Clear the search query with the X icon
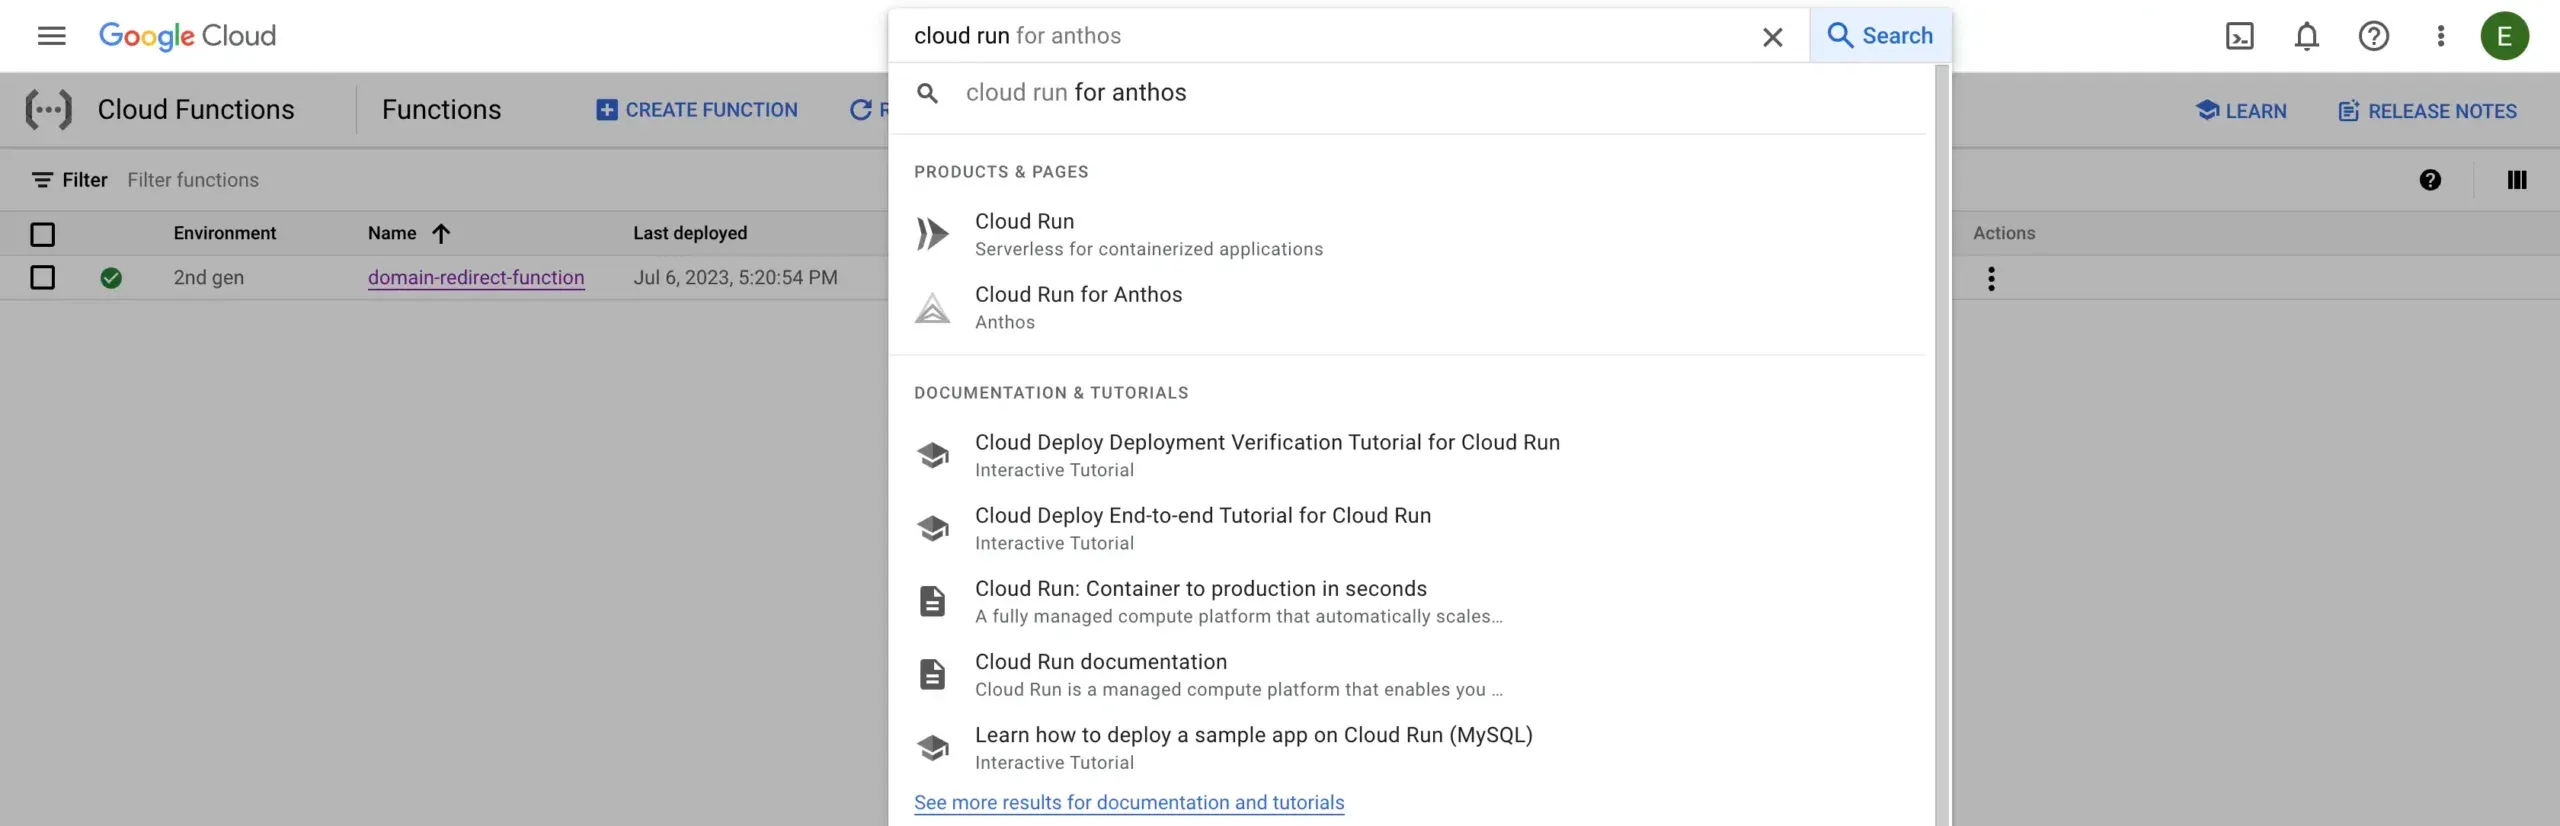This screenshot has height=826, width=2560. [x=1772, y=36]
